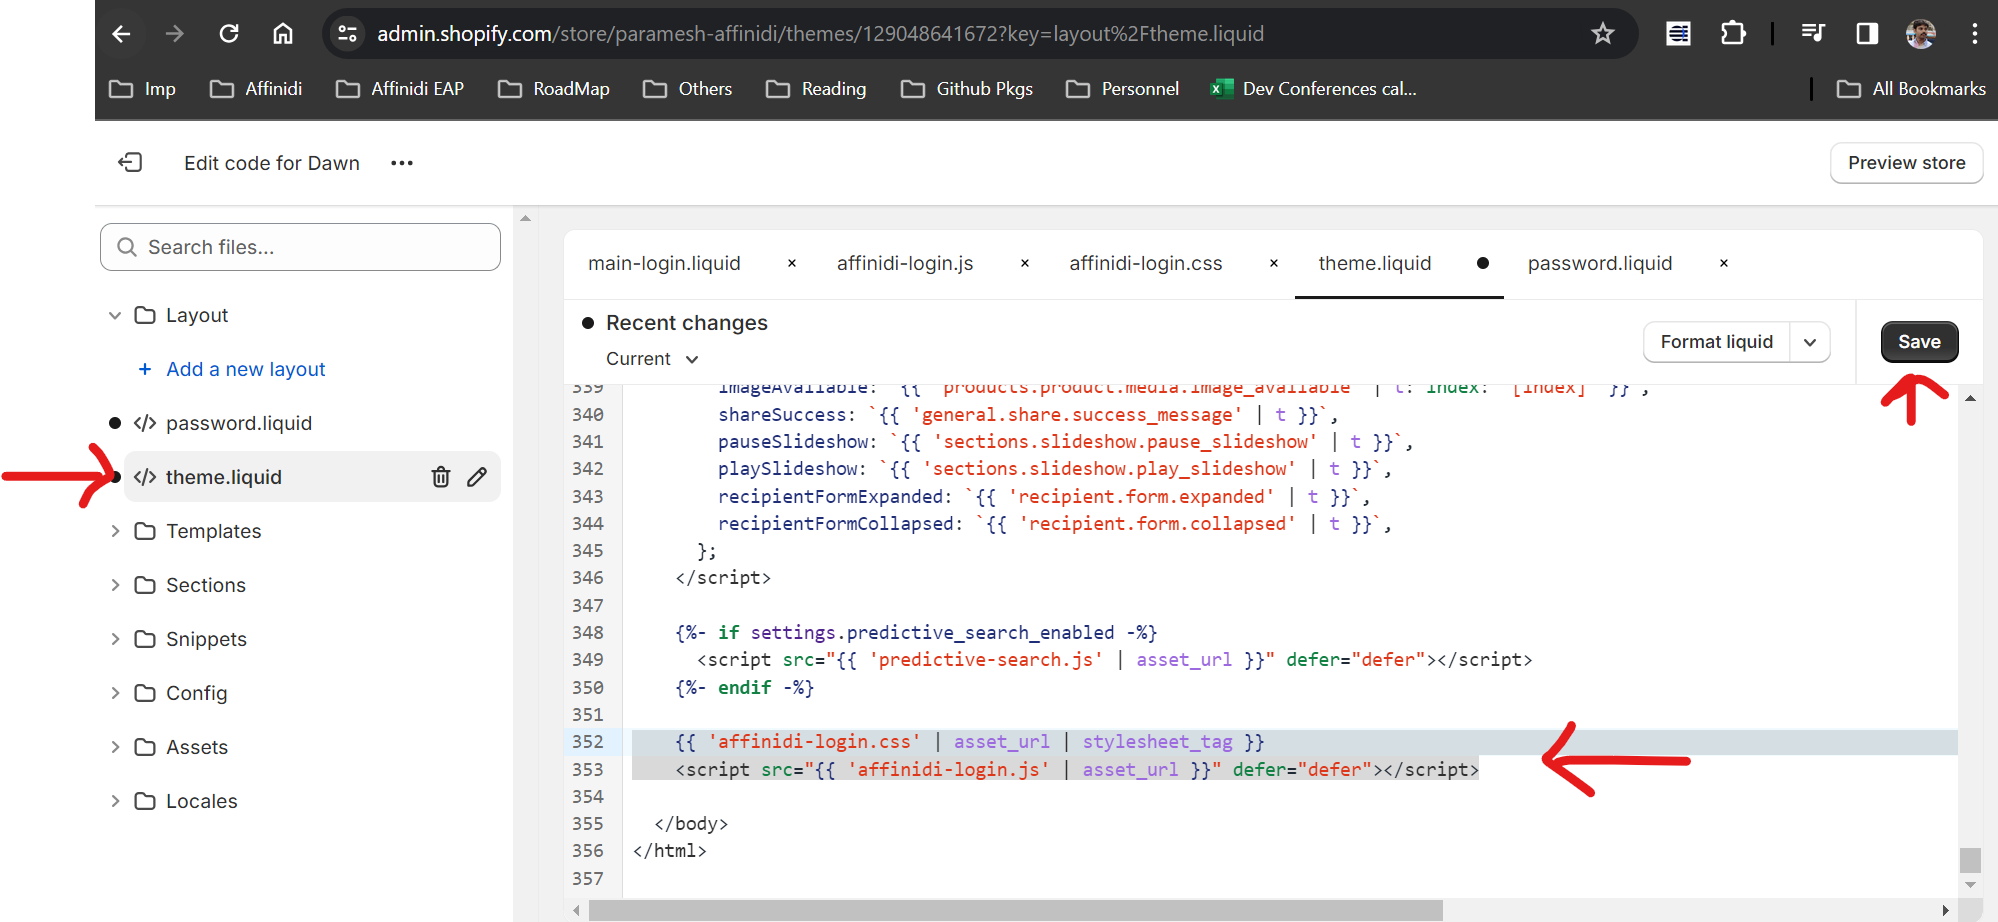This screenshot has width=1998, height=922.
Task: Open Dev Conferences cal bookmark
Action: (1313, 89)
